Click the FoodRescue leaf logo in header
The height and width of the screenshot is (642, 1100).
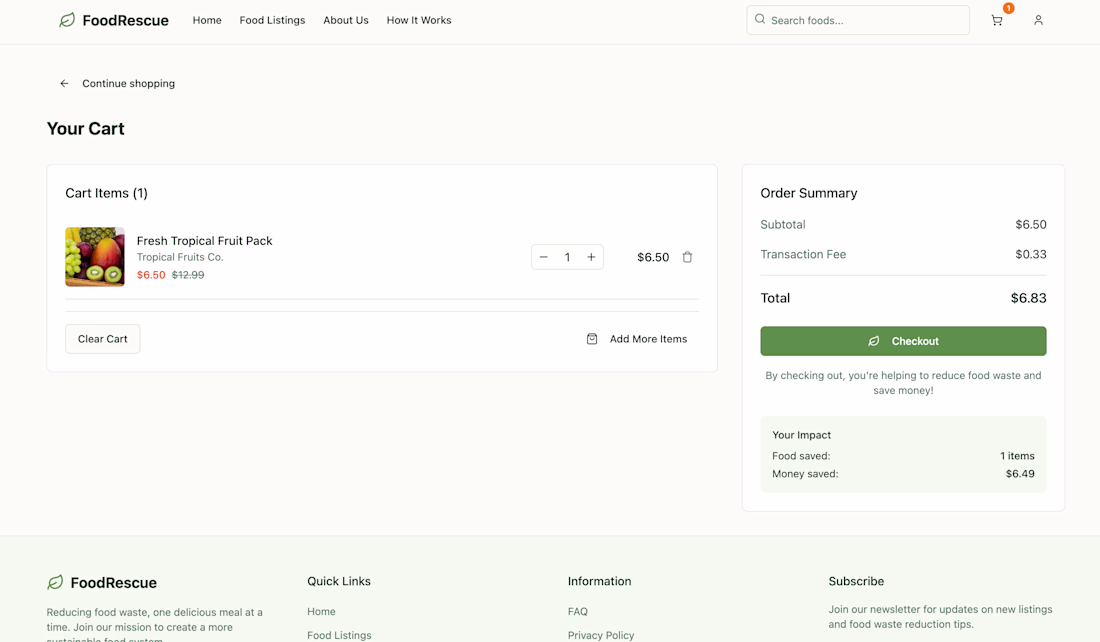pos(67,20)
